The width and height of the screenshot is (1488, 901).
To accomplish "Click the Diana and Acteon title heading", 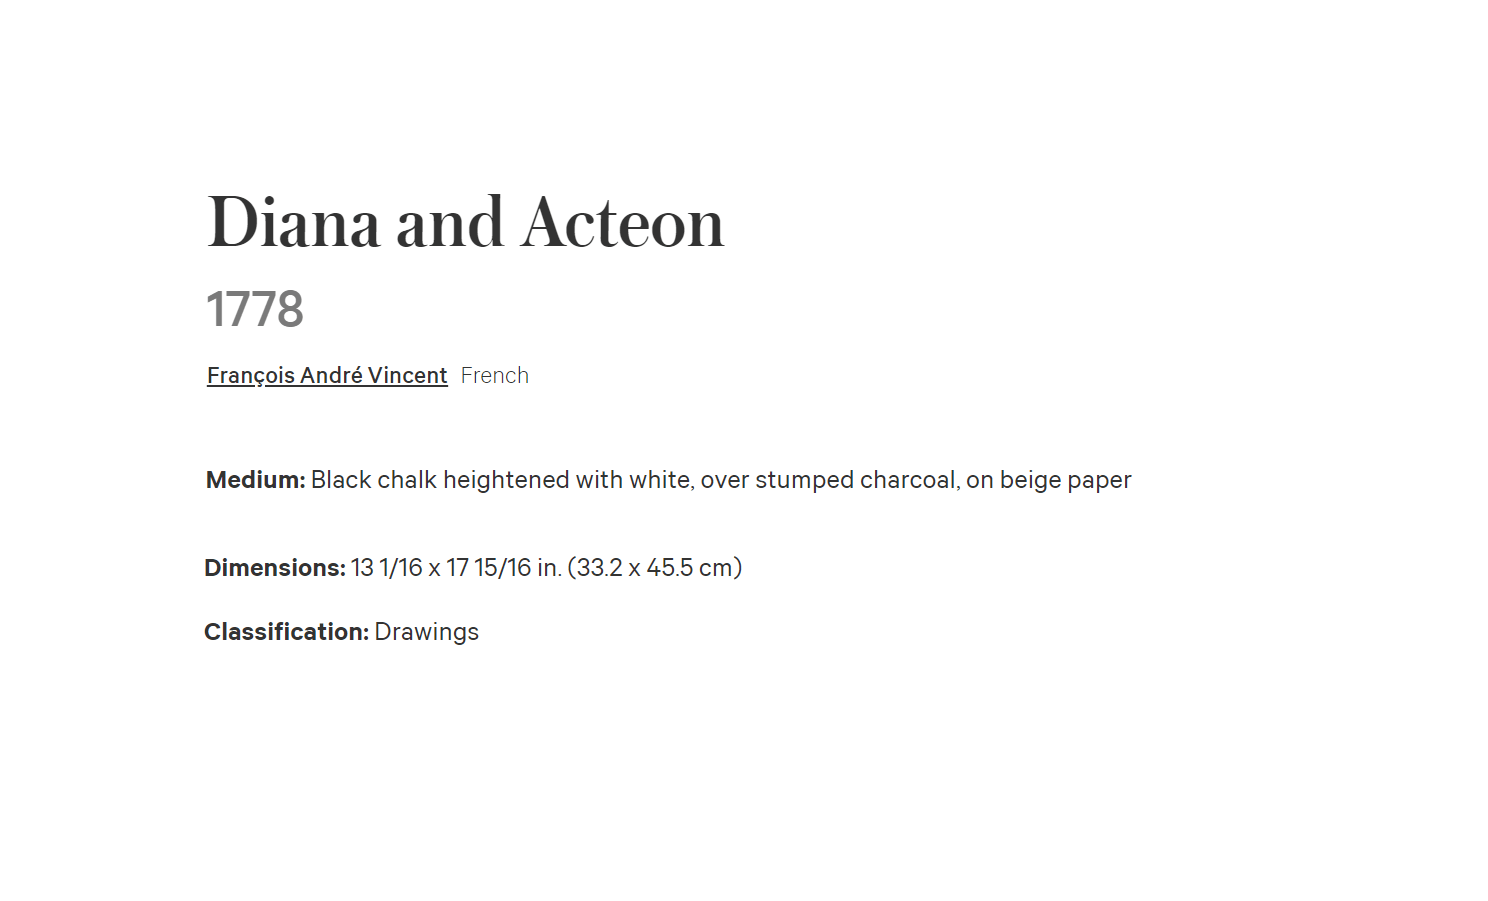I will (x=466, y=222).
